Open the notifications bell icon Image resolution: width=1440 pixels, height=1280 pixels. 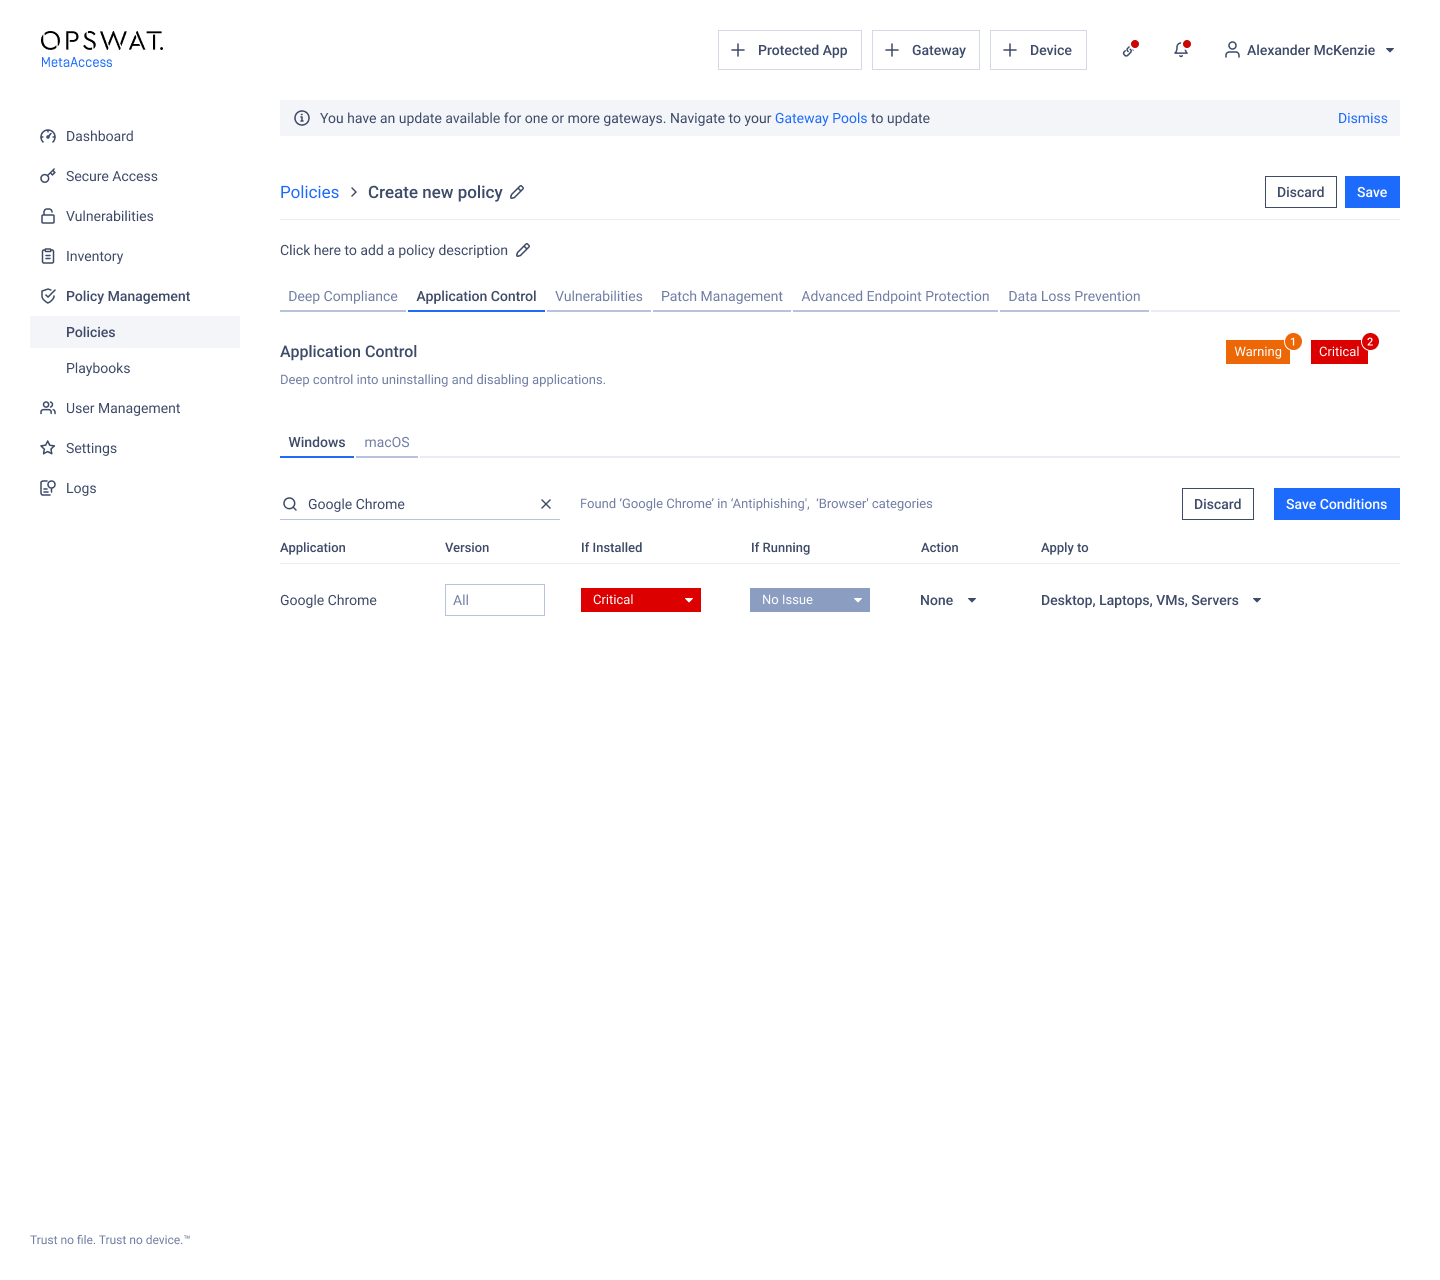tap(1181, 50)
